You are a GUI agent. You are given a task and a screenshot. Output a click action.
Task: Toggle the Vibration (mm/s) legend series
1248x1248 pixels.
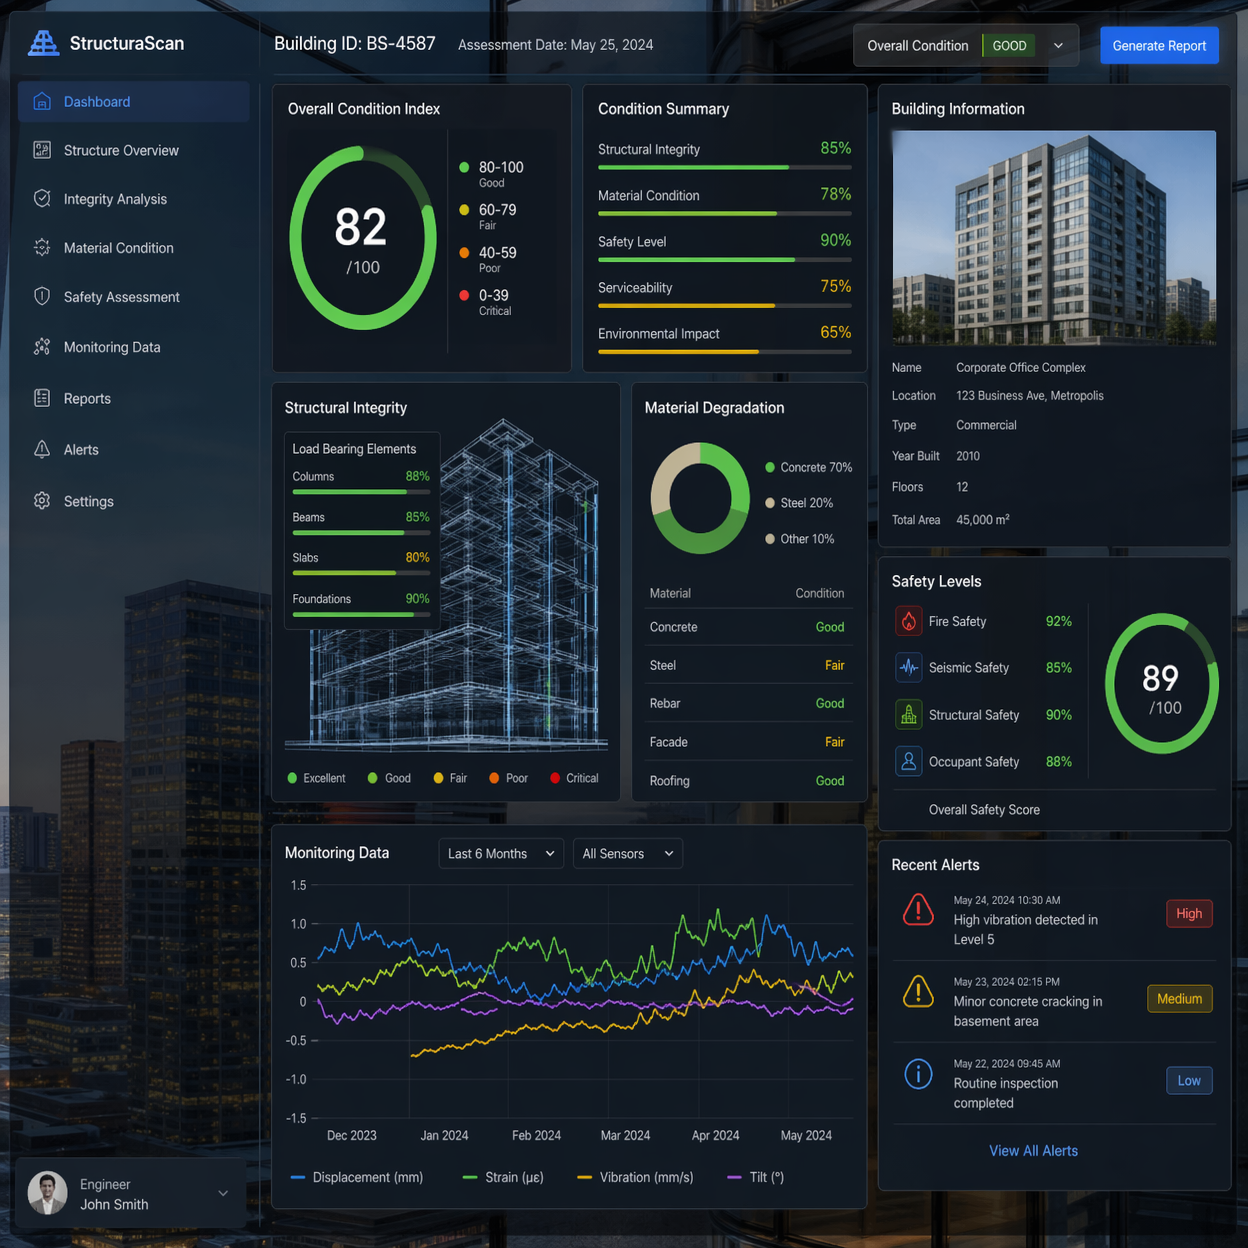pyautogui.click(x=636, y=1177)
